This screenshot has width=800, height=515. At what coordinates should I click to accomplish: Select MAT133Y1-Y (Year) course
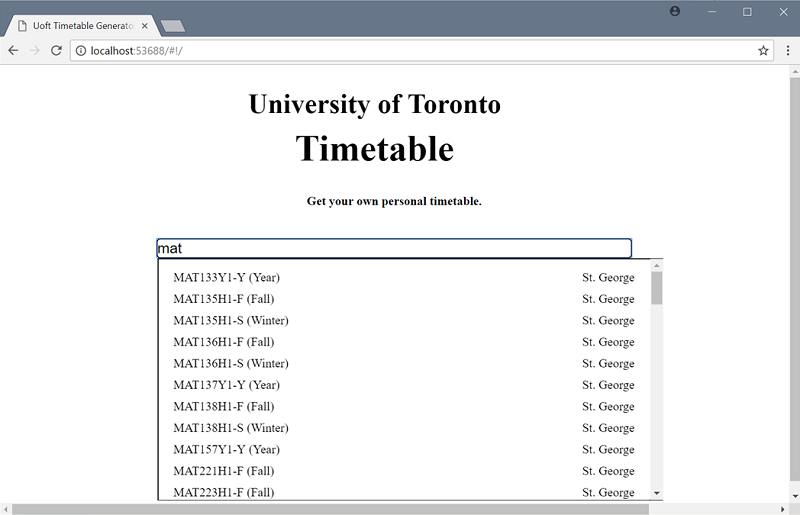pyautogui.click(x=404, y=277)
